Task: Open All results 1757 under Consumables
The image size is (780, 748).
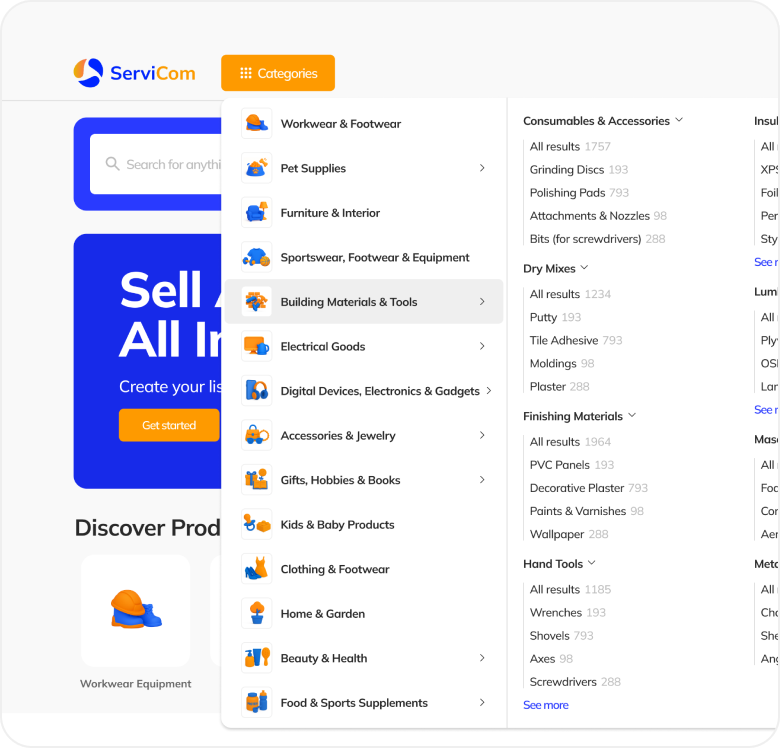Action: click(570, 146)
